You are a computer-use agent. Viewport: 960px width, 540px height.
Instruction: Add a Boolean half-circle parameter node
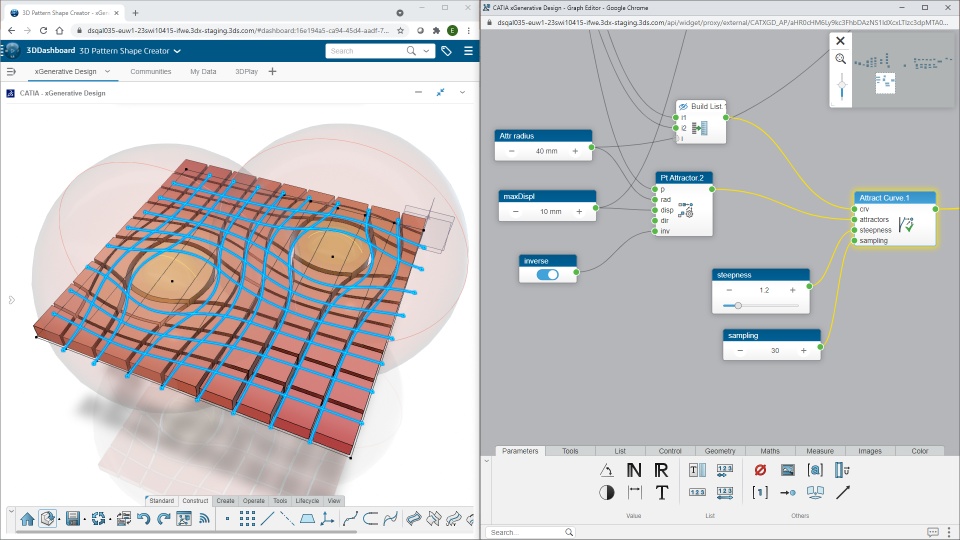[x=606, y=492]
